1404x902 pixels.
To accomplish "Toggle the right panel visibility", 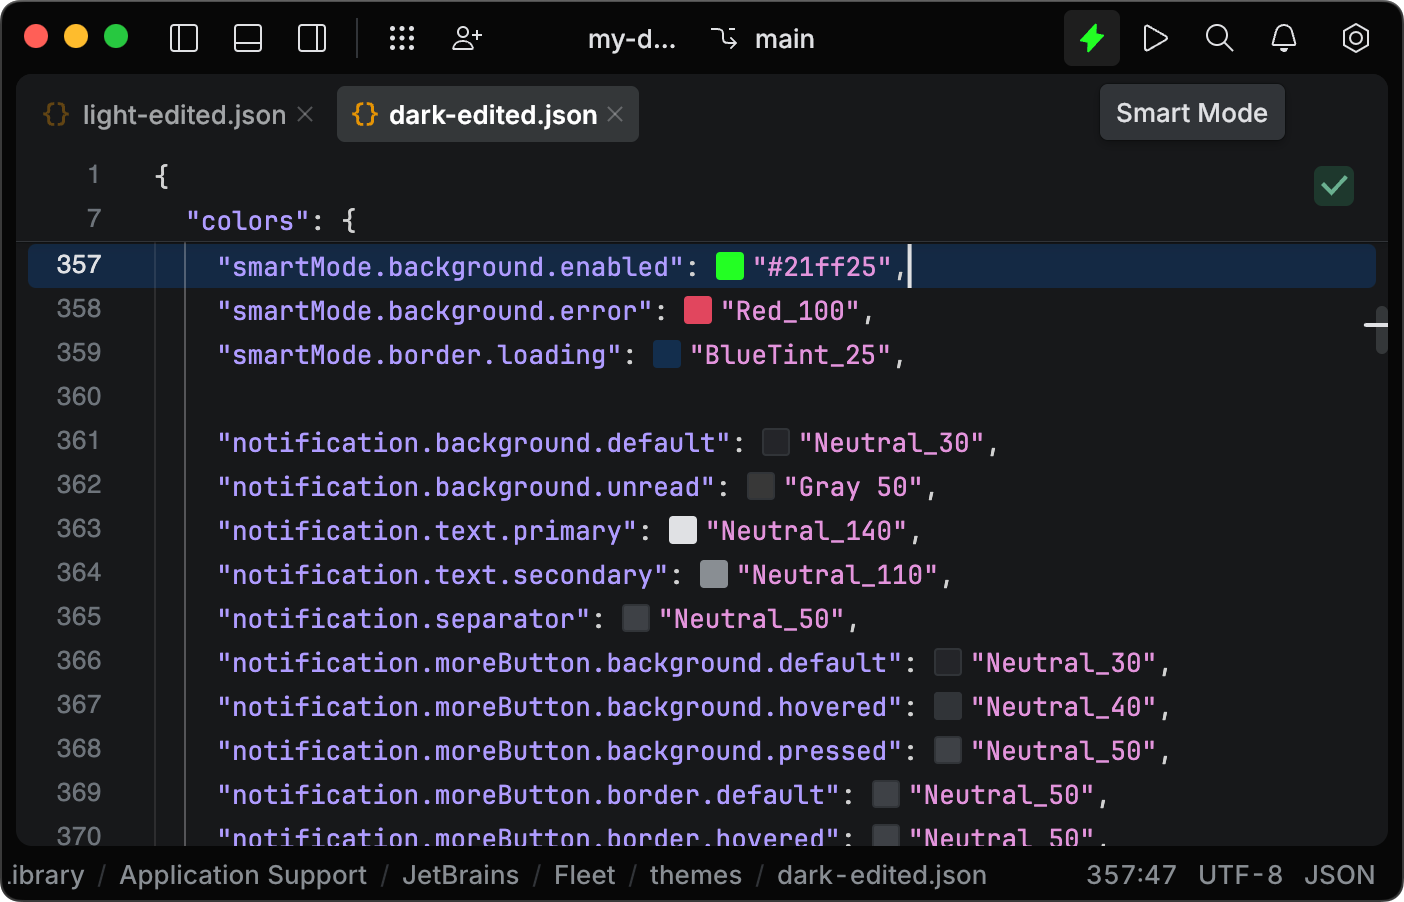I will 312,37.
